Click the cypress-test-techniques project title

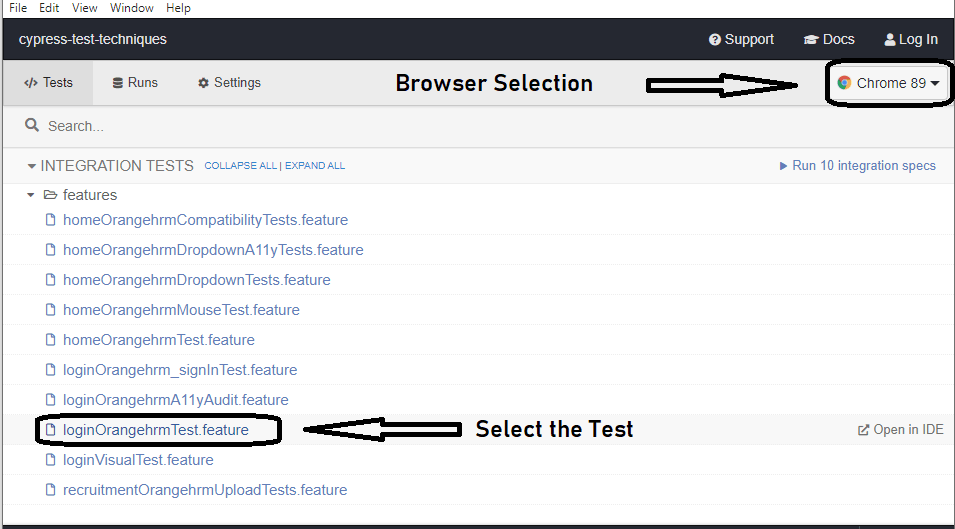pos(93,40)
